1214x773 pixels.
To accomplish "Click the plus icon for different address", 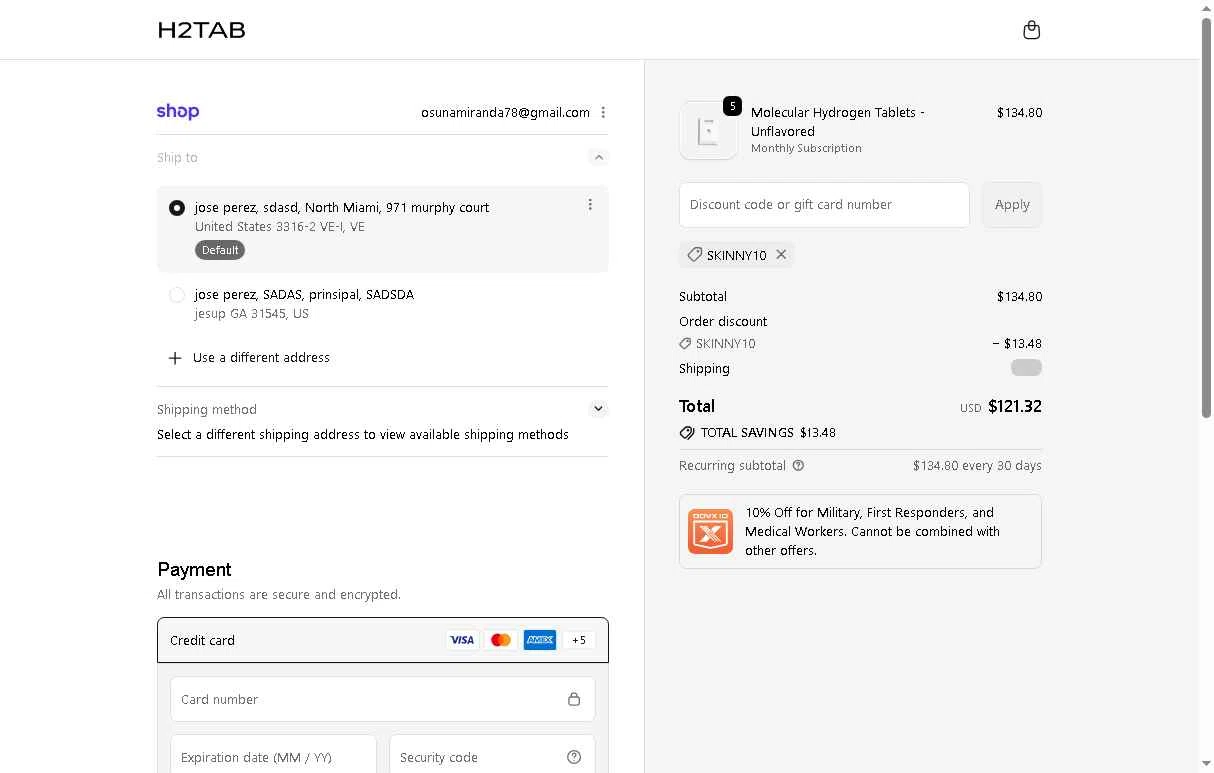I will pos(175,358).
